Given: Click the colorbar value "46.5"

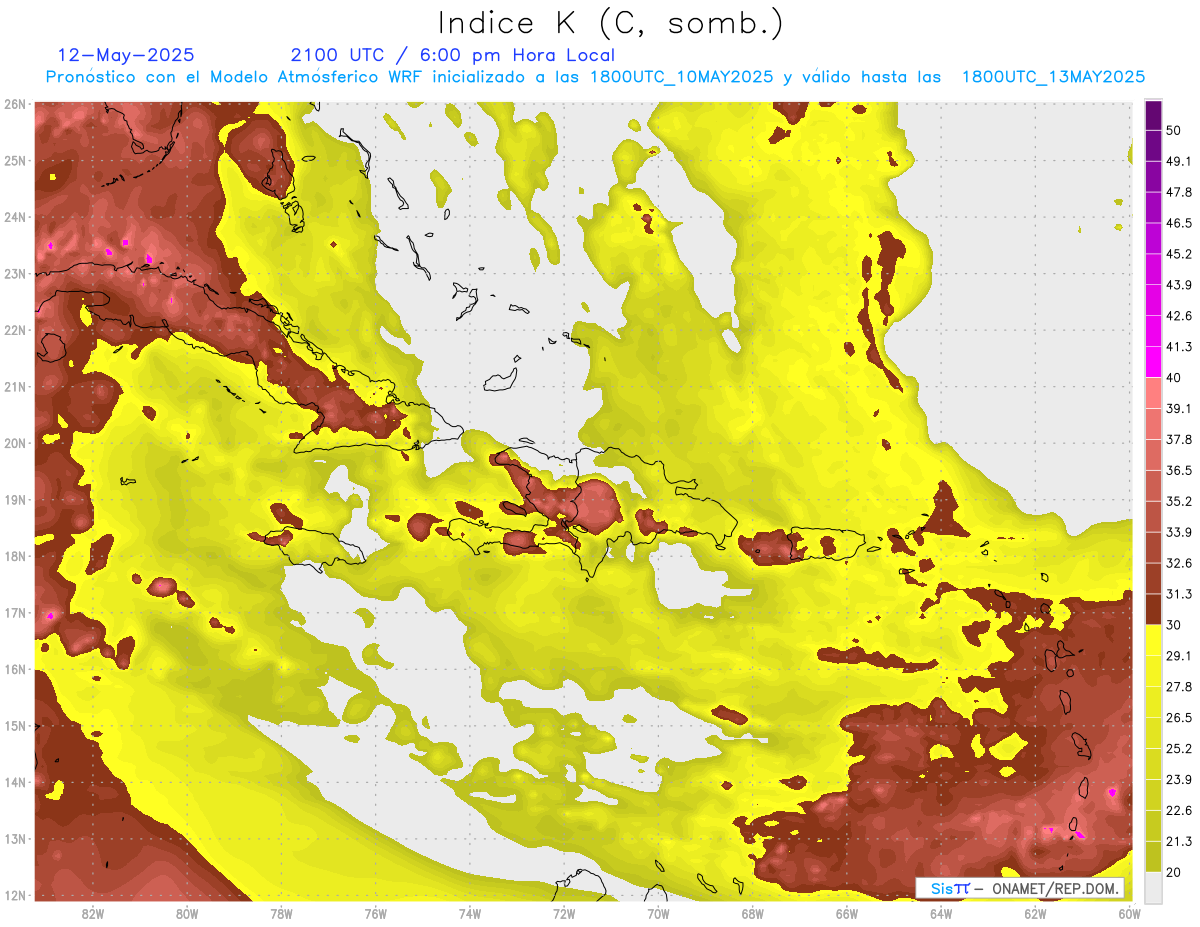Looking at the screenshot, I should (1179, 223).
